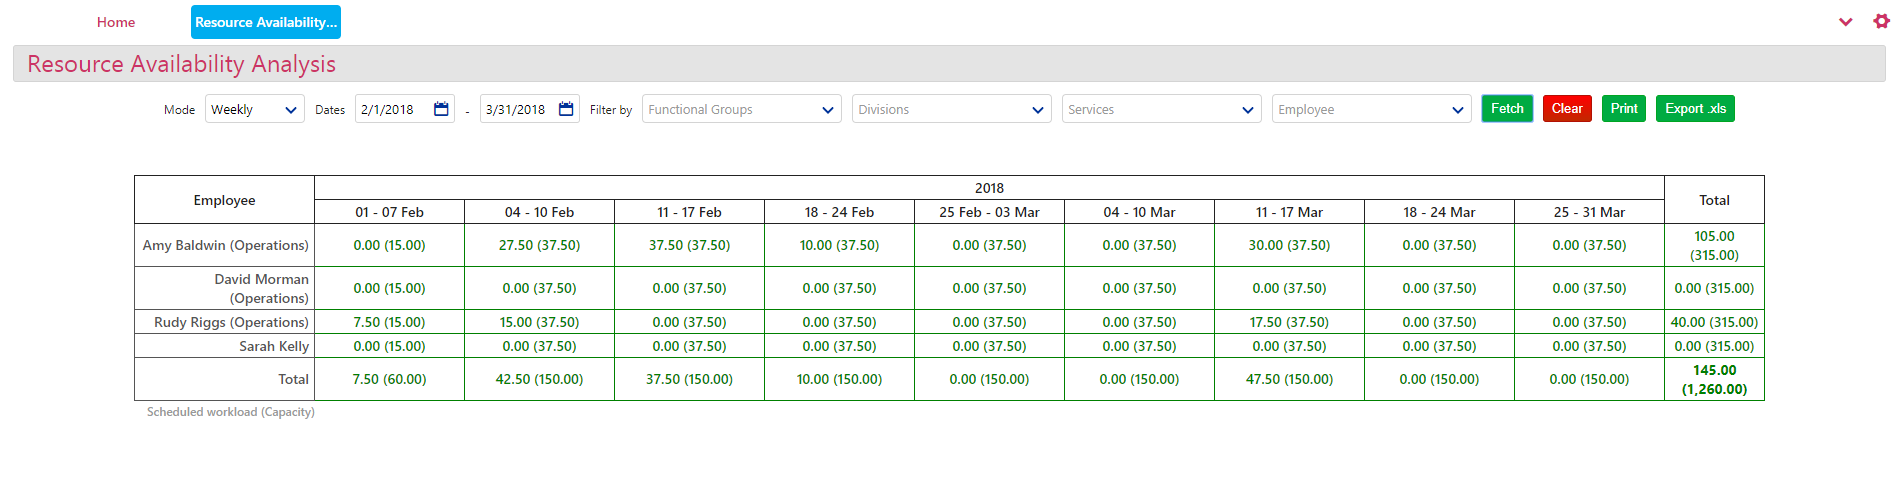Go to the Home tab
The height and width of the screenshot is (481, 1900).
click(x=116, y=22)
